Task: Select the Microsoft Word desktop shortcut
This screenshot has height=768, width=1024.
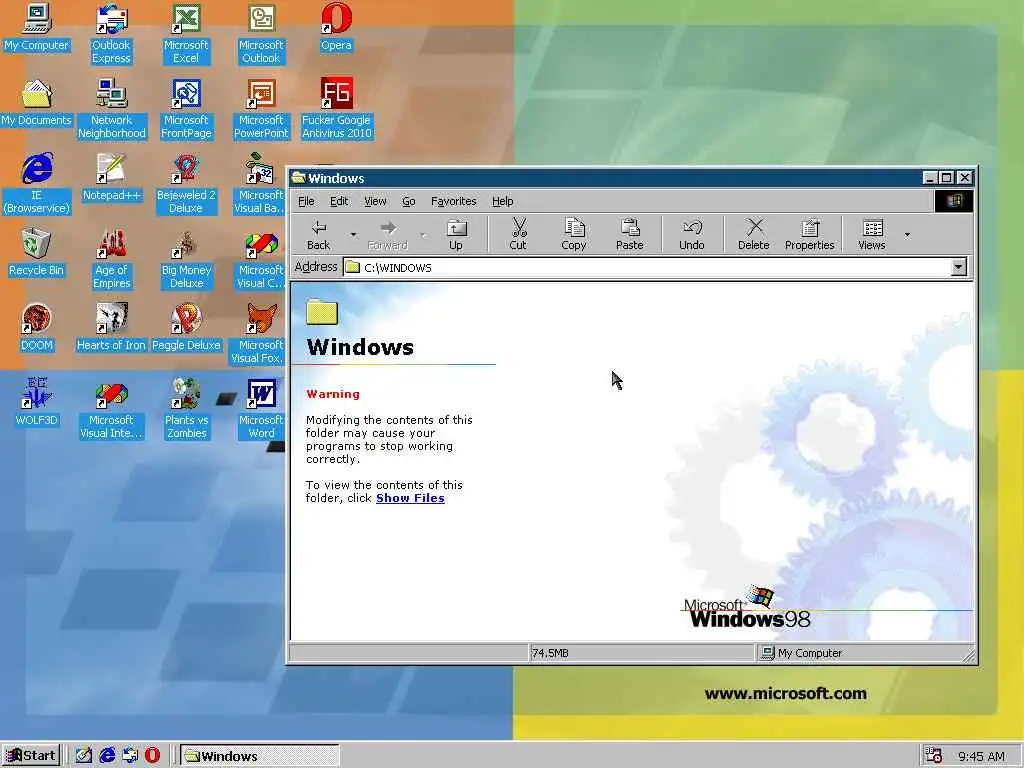Action: tap(261, 409)
